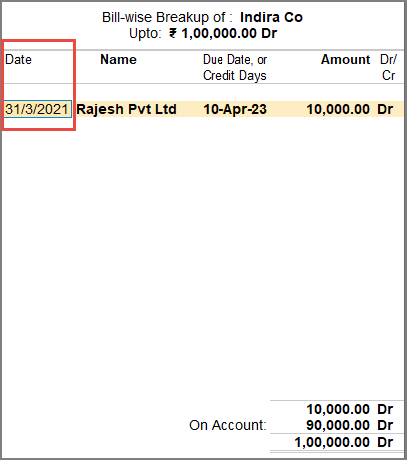The width and height of the screenshot is (407, 460).
Task: Click the Name column header
Action: click(118, 60)
